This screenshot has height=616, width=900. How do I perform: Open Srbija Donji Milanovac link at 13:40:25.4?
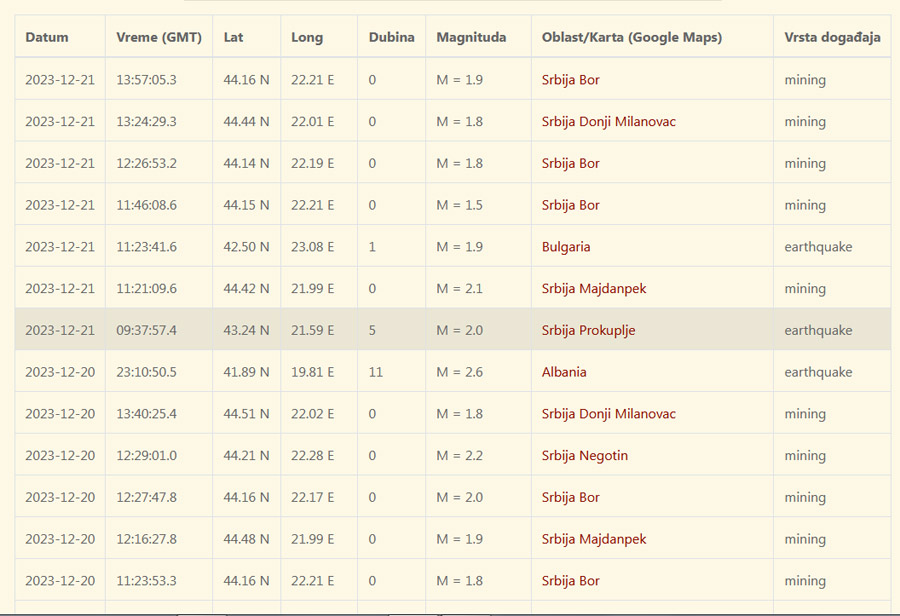pyautogui.click(x=608, y=414)
